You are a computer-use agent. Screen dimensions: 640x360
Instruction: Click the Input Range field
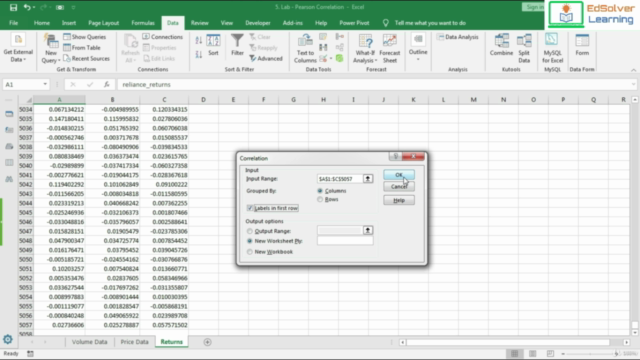pyautogui.click(x=340, y=179)
